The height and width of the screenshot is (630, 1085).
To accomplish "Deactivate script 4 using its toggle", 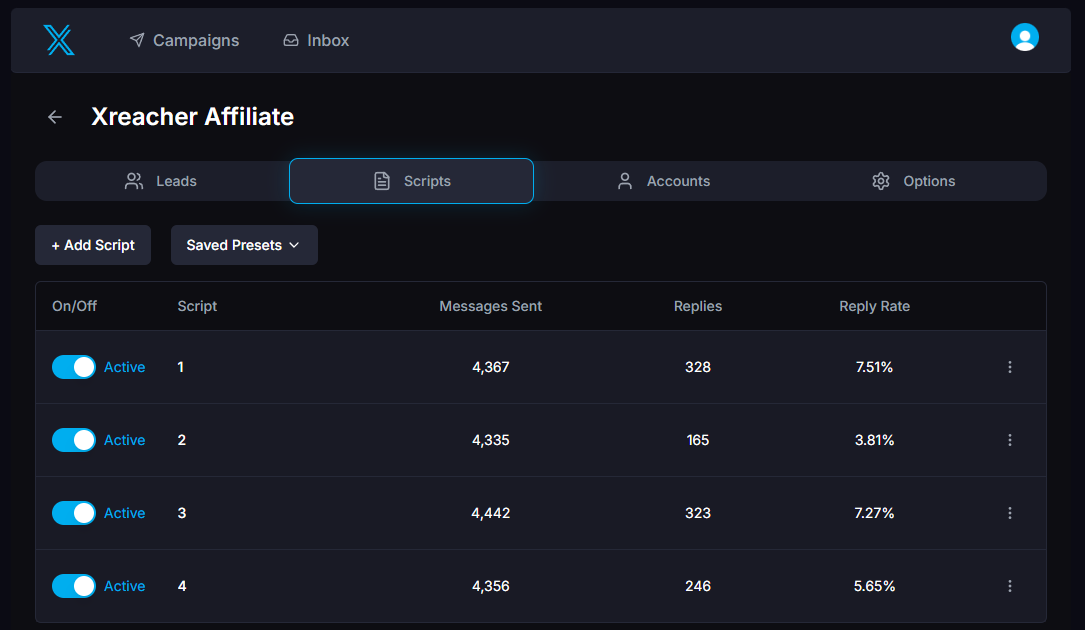I will [x=74, y=586].
